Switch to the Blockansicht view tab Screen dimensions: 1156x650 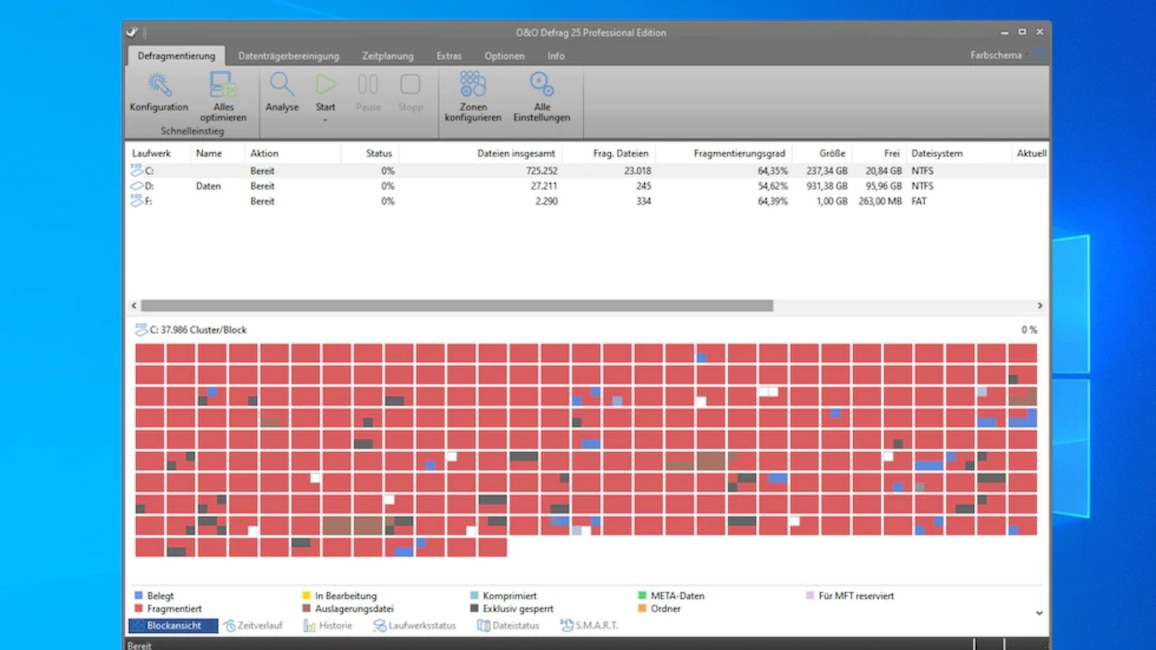pyautogui.click(x=173, y=626)
